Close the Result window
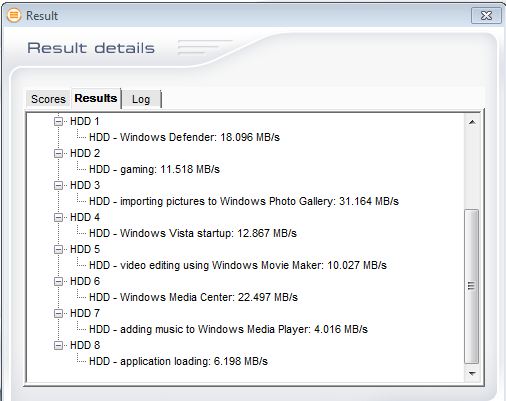Image resolution: width=506 pixels, height=401 pixels. click(486, 15)
